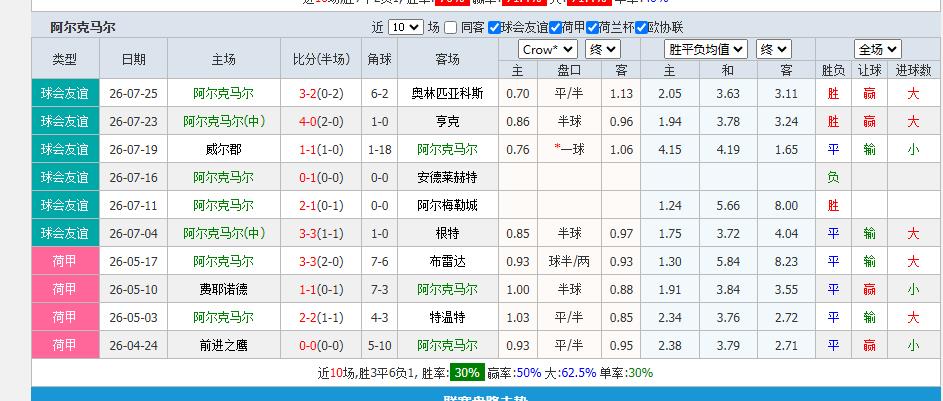The image size is (943, 401).
Task: Open the 全场 dropdown
Action: (x=877, y=49)
